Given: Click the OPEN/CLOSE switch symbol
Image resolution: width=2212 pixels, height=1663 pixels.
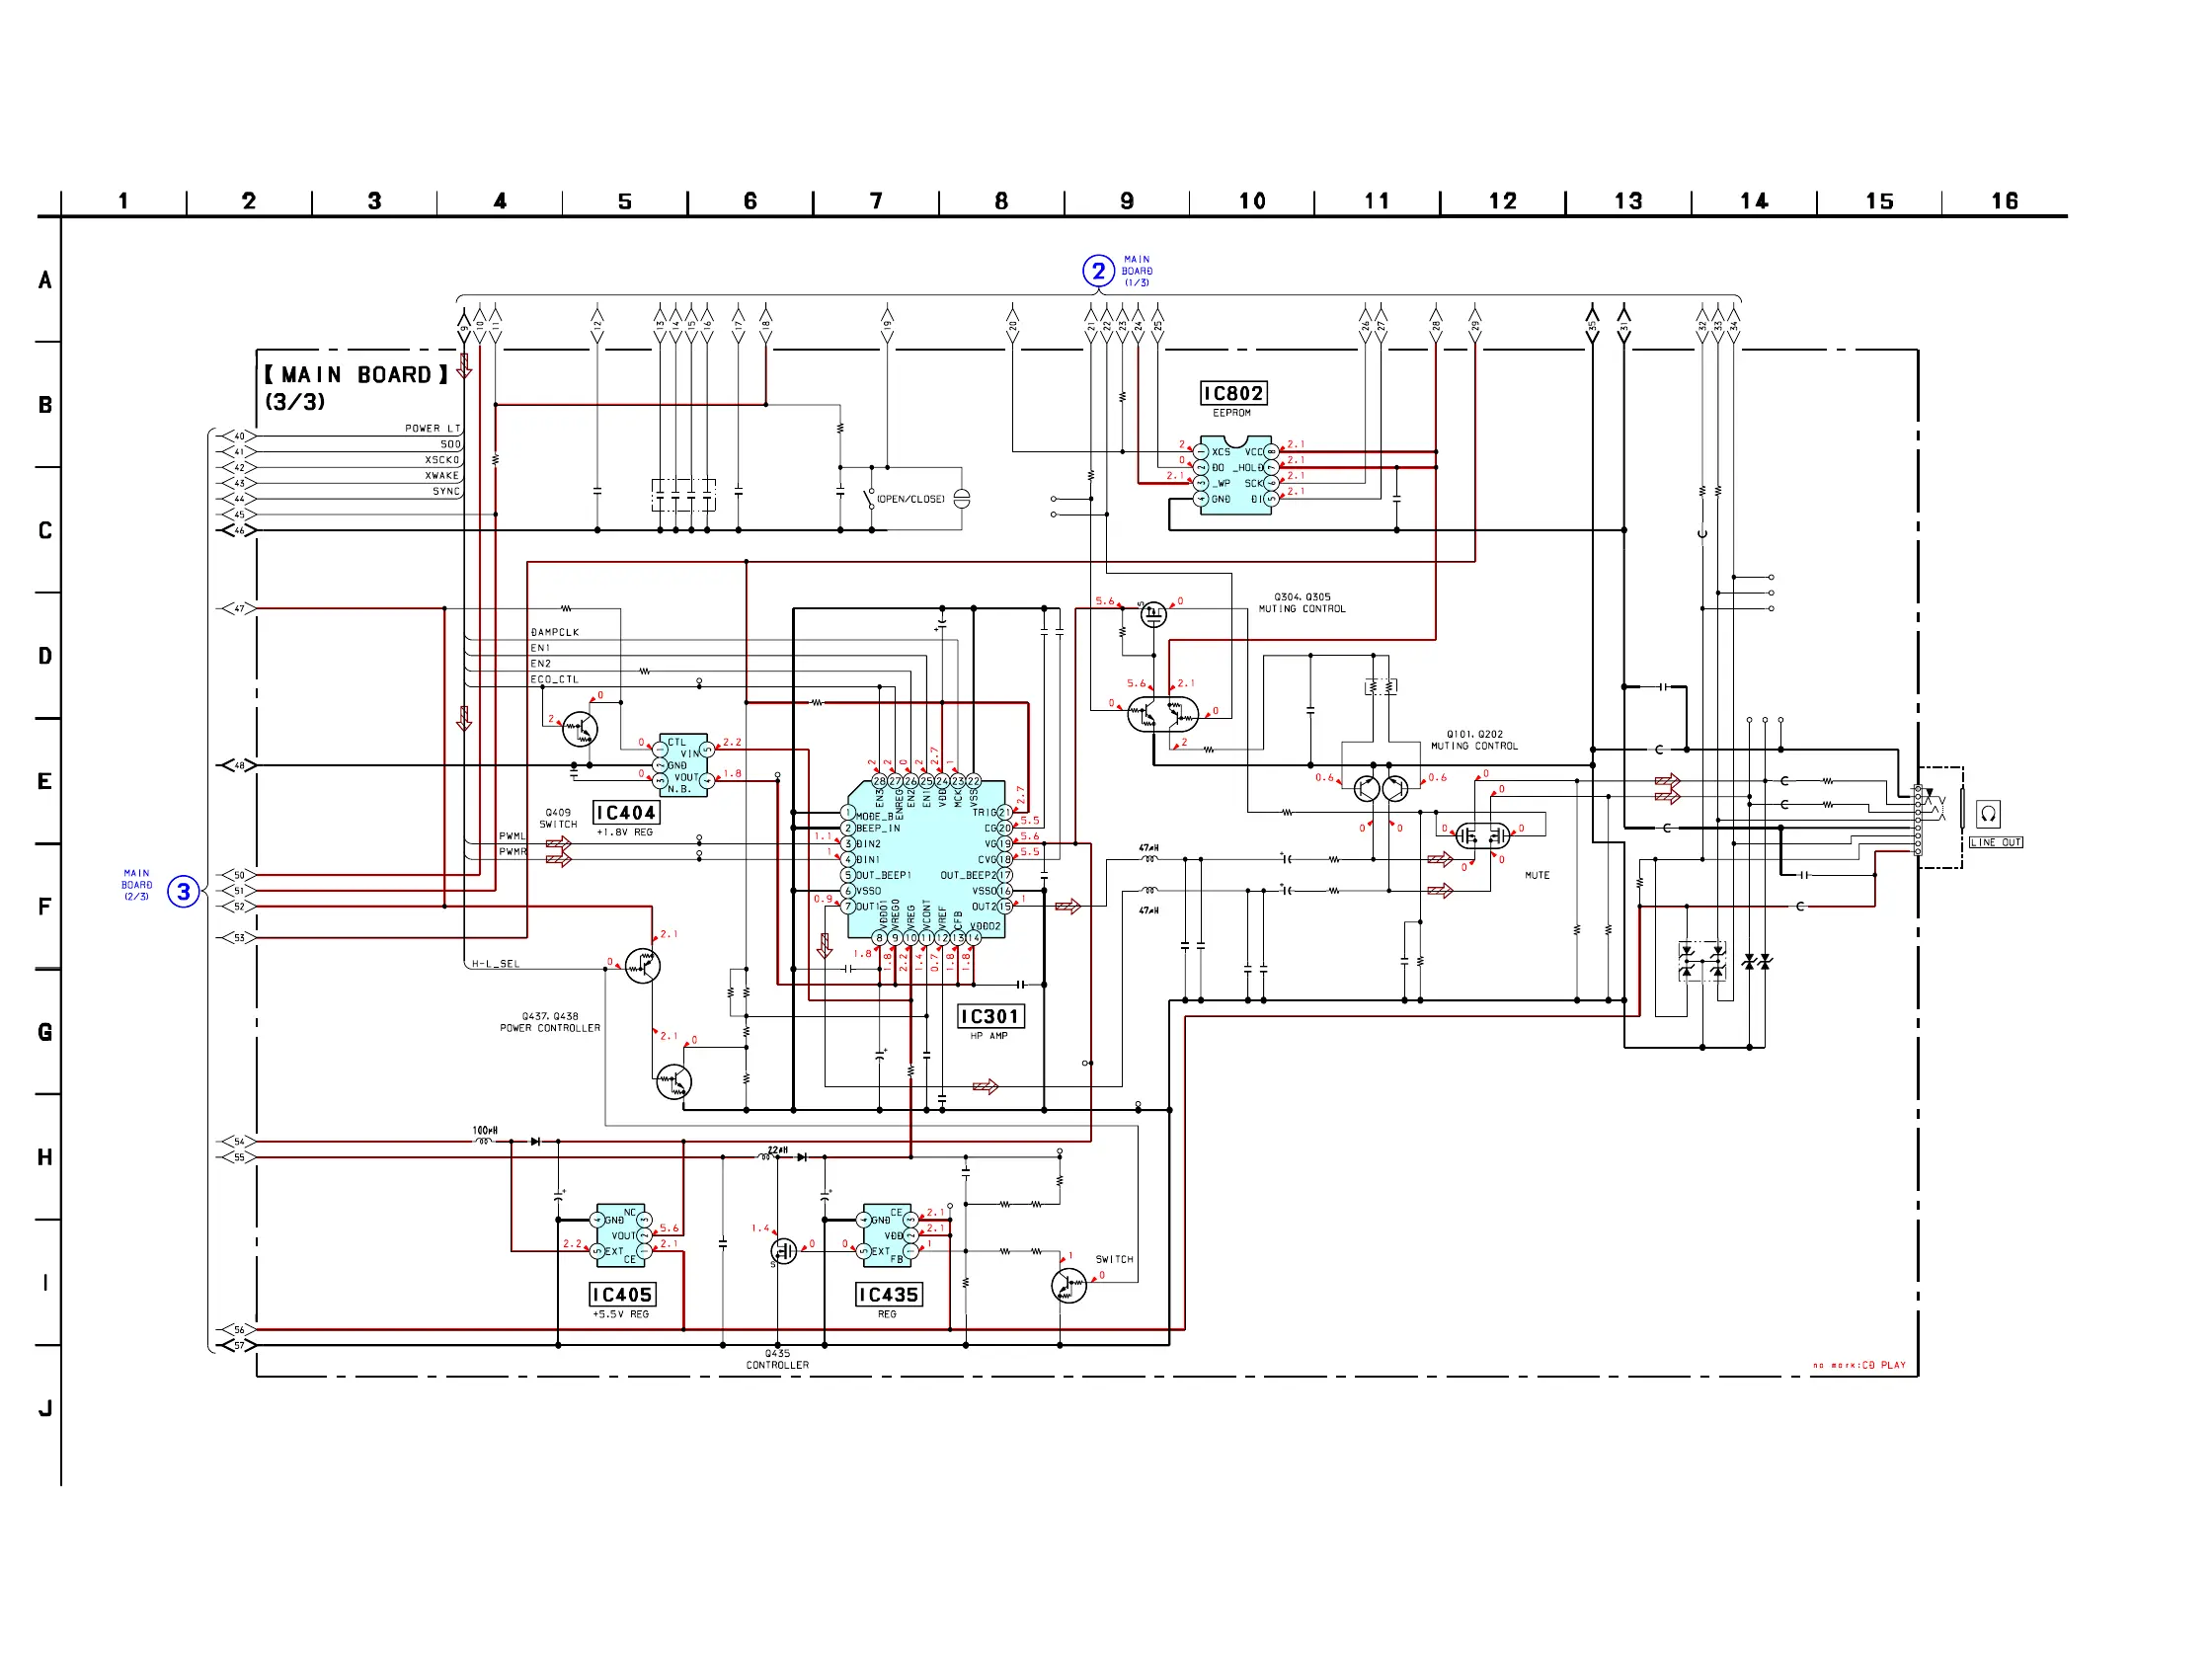Looking at the screenshot, I should coord(869,498).
